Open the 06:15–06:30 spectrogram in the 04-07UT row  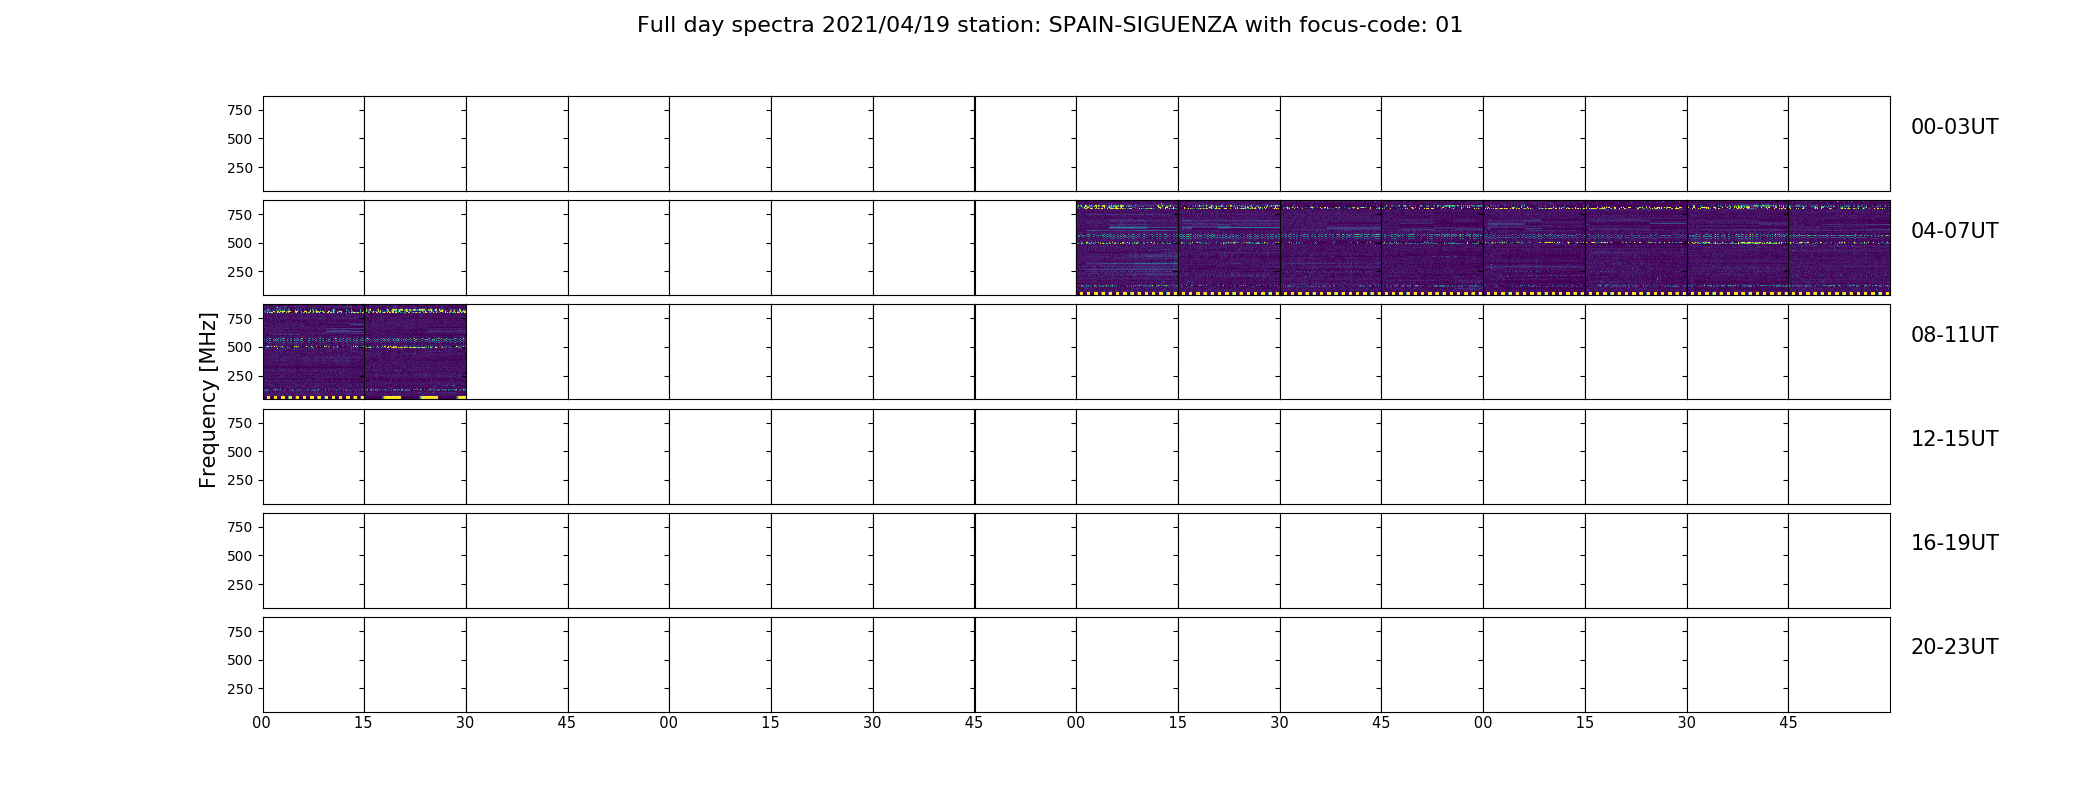click(x=1229, y=248)
